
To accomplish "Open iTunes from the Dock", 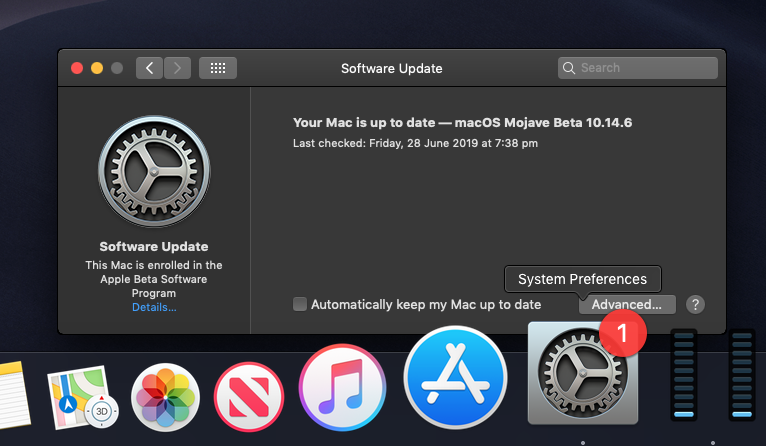I will click(342, 387).
